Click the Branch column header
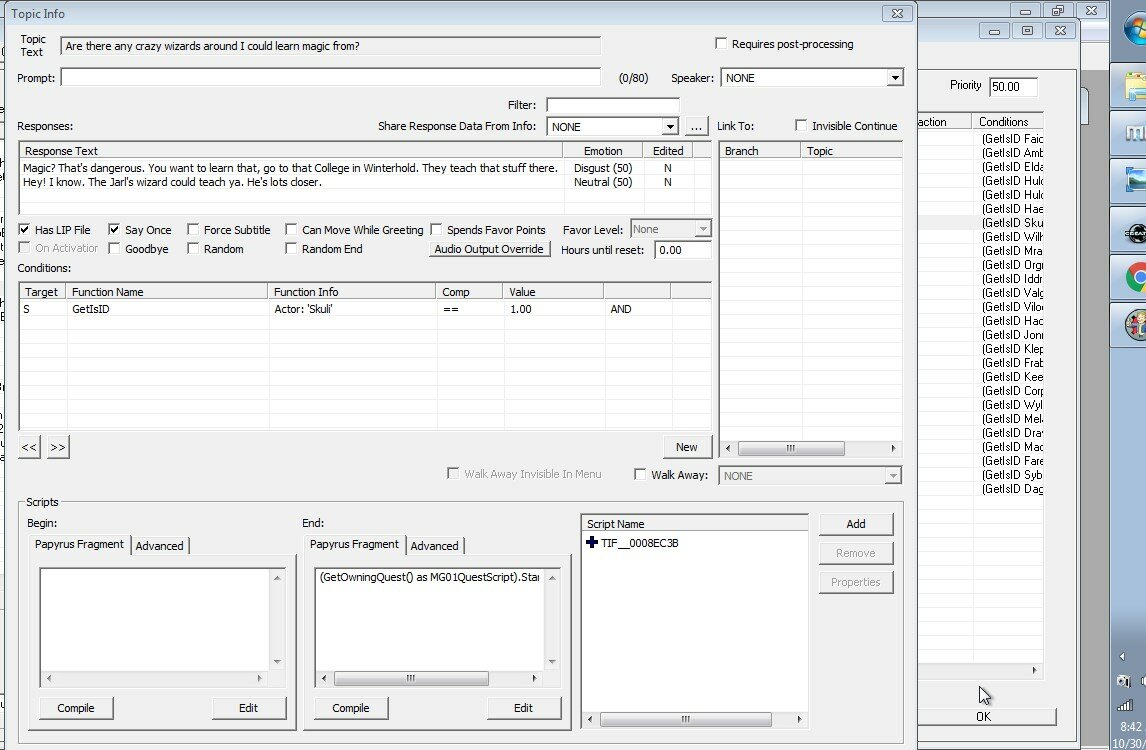Image resolution: width=1146 pixels, height=750 pixels. (760, 151)
